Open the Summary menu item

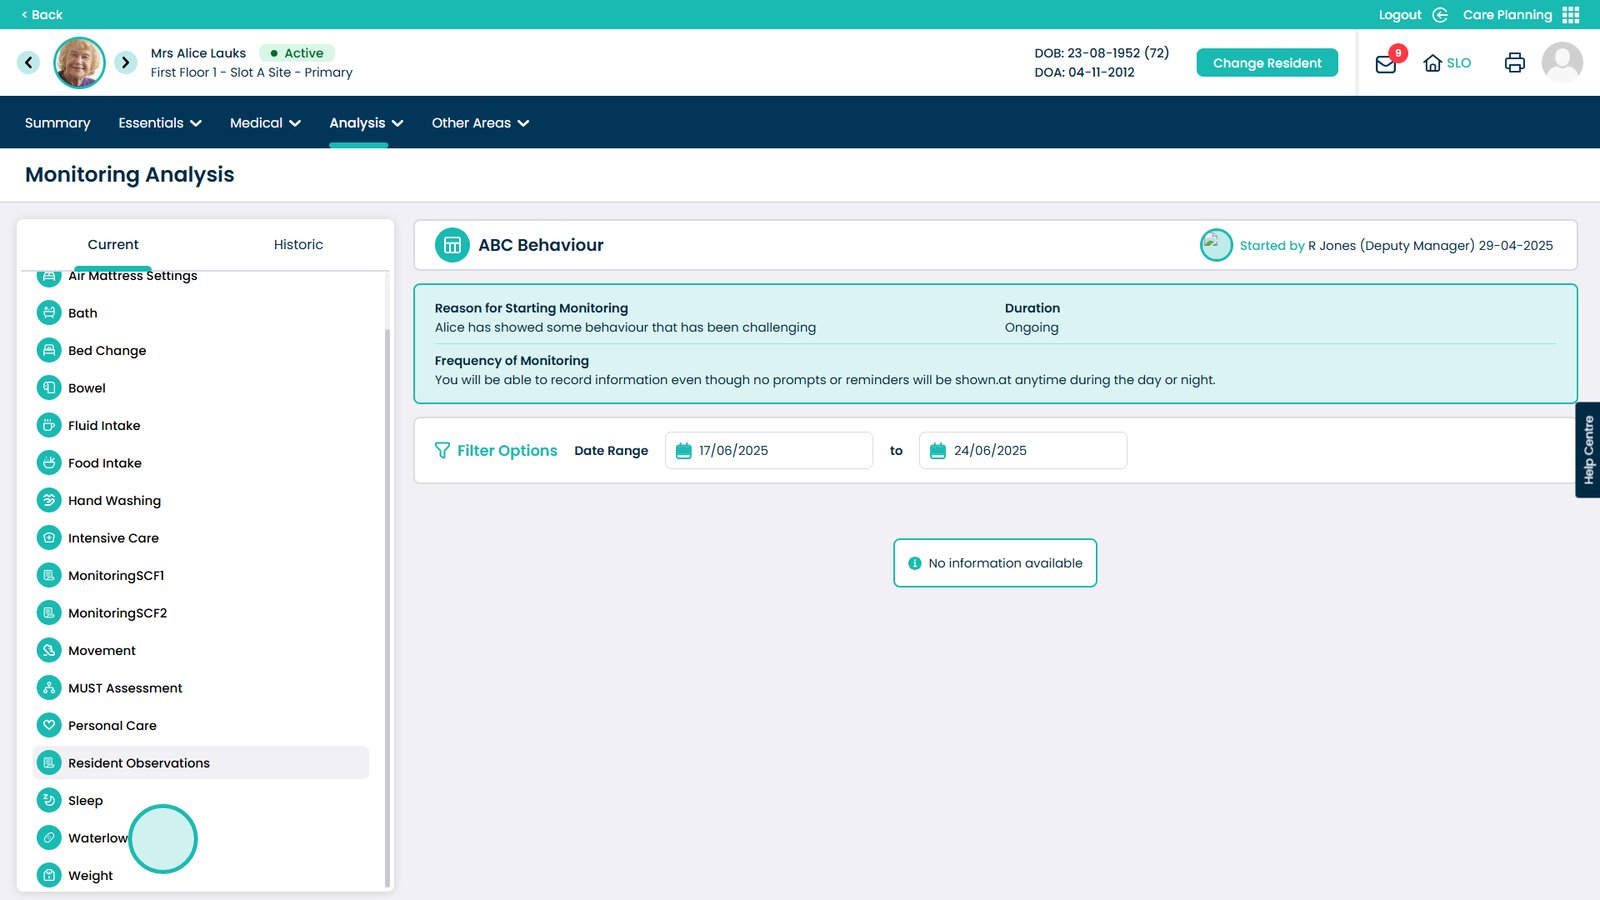(x=57, y=123)
